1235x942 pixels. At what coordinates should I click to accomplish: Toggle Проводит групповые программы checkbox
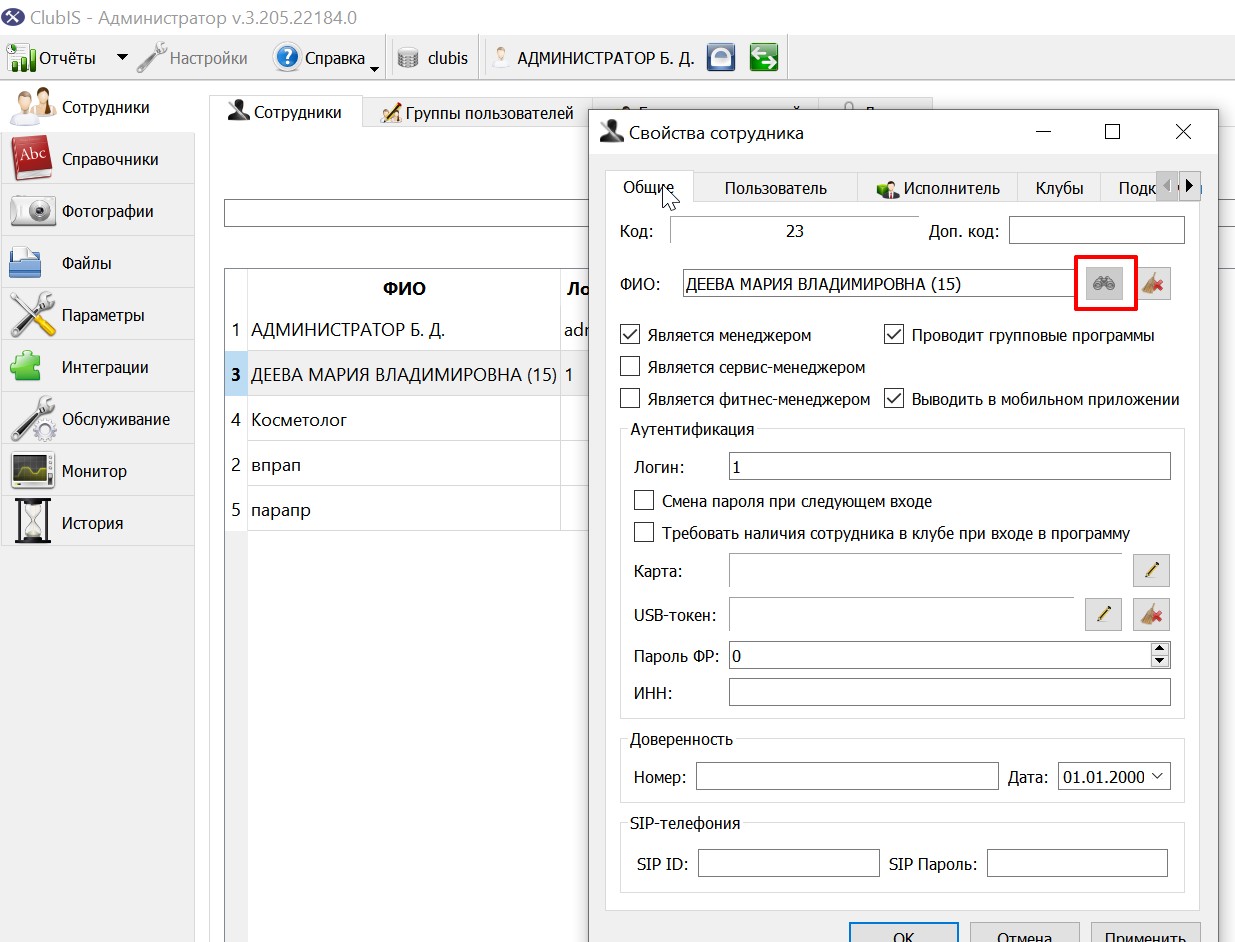894,335
